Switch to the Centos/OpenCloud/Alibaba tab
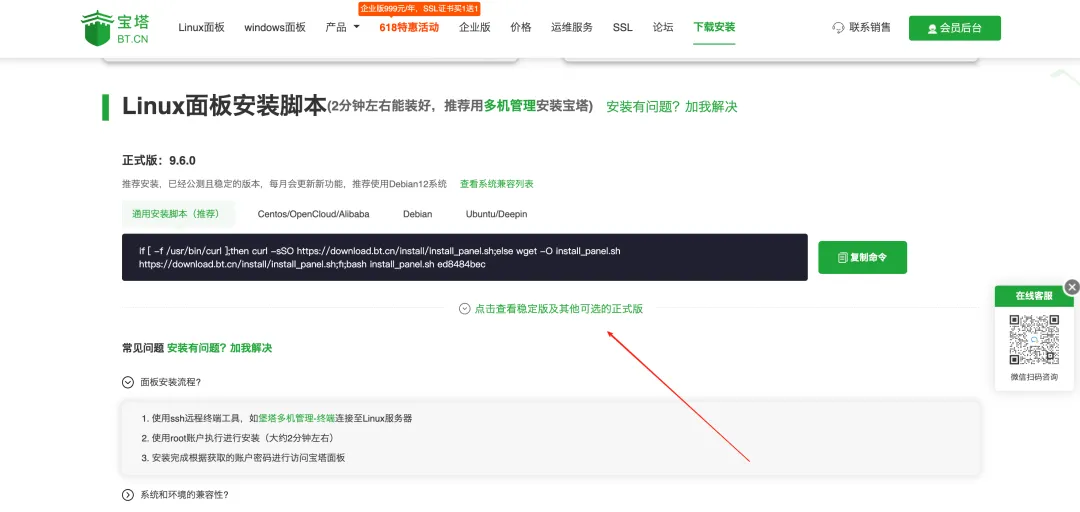Viewport: 1080px width, 512px height. click(313, 214)
